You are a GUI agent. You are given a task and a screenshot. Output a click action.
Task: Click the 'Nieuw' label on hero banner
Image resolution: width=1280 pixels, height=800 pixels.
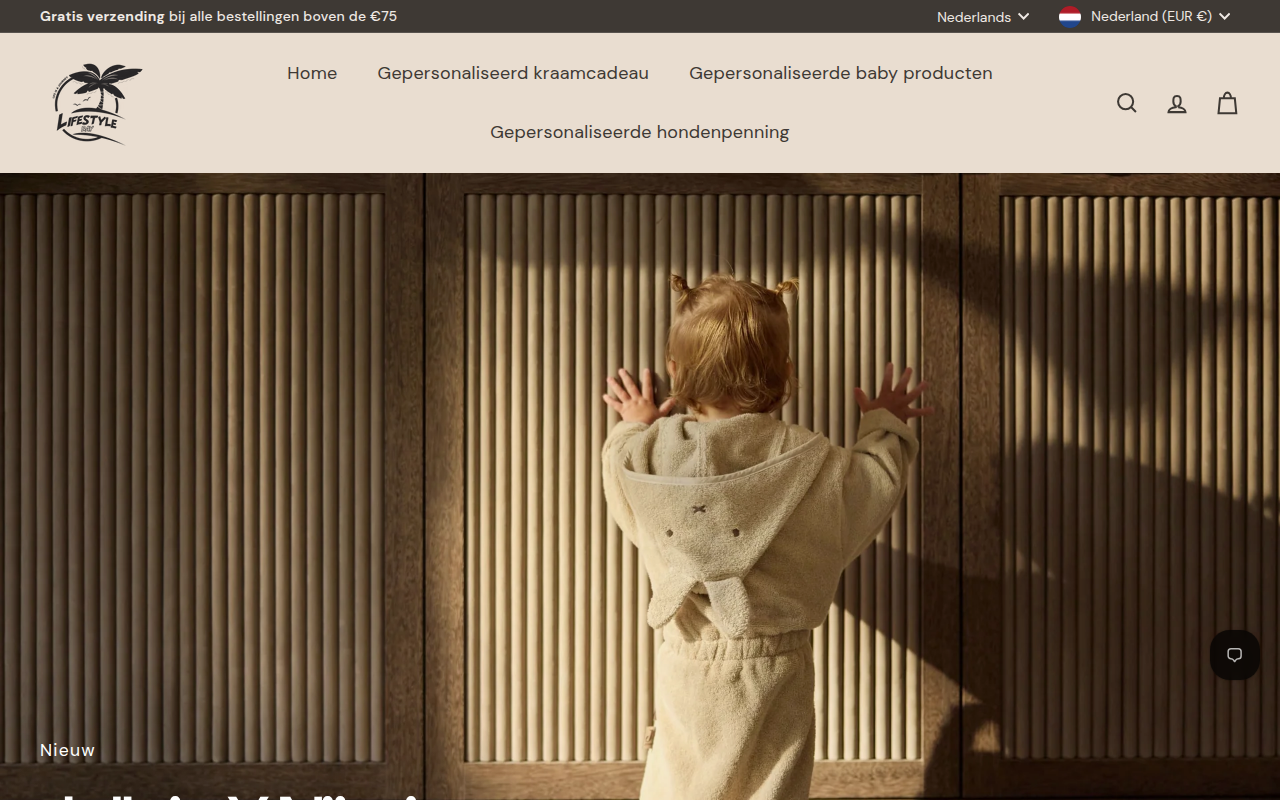click(68, 750)
